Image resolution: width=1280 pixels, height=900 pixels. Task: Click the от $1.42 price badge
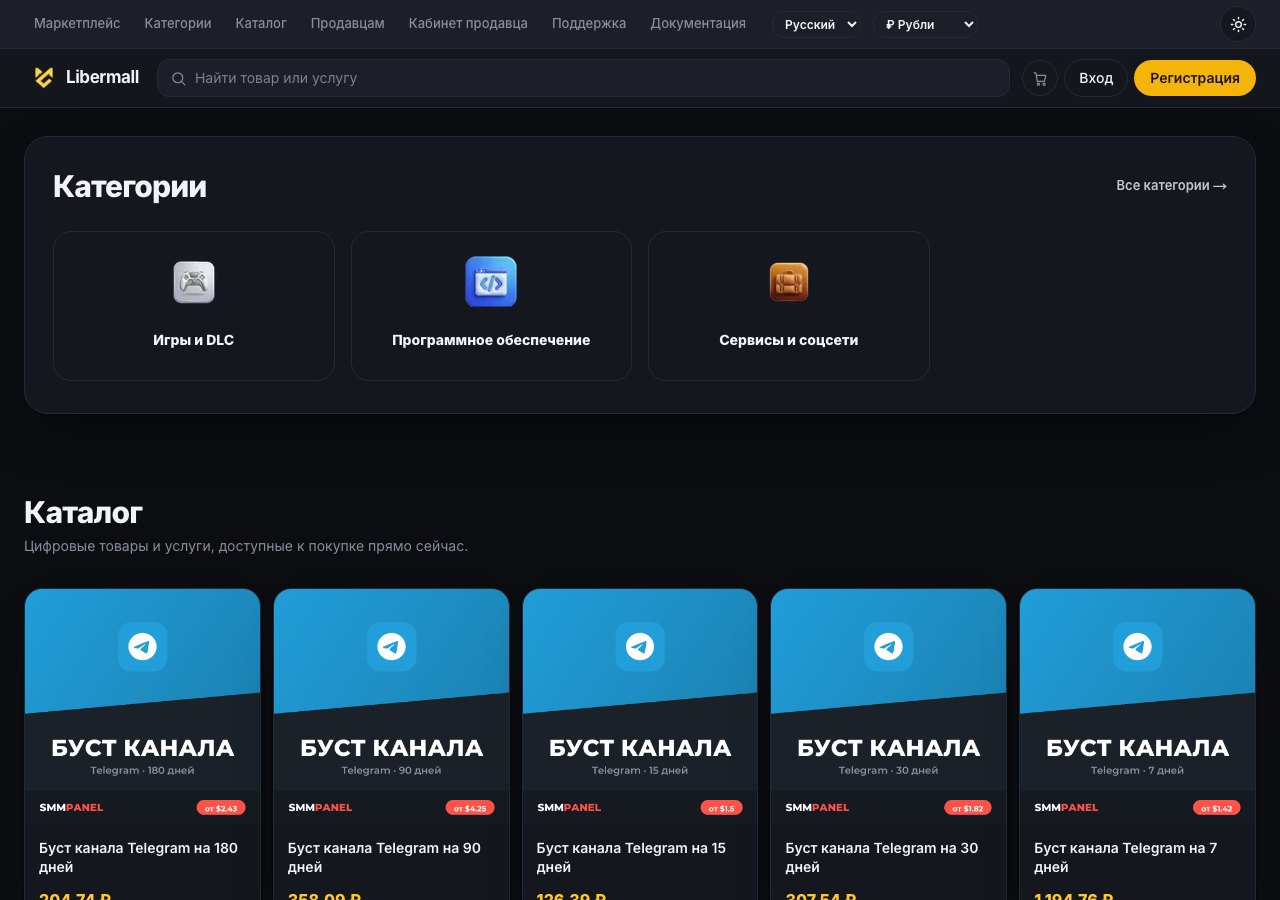pyautogui.click(x=1217, y=808)
